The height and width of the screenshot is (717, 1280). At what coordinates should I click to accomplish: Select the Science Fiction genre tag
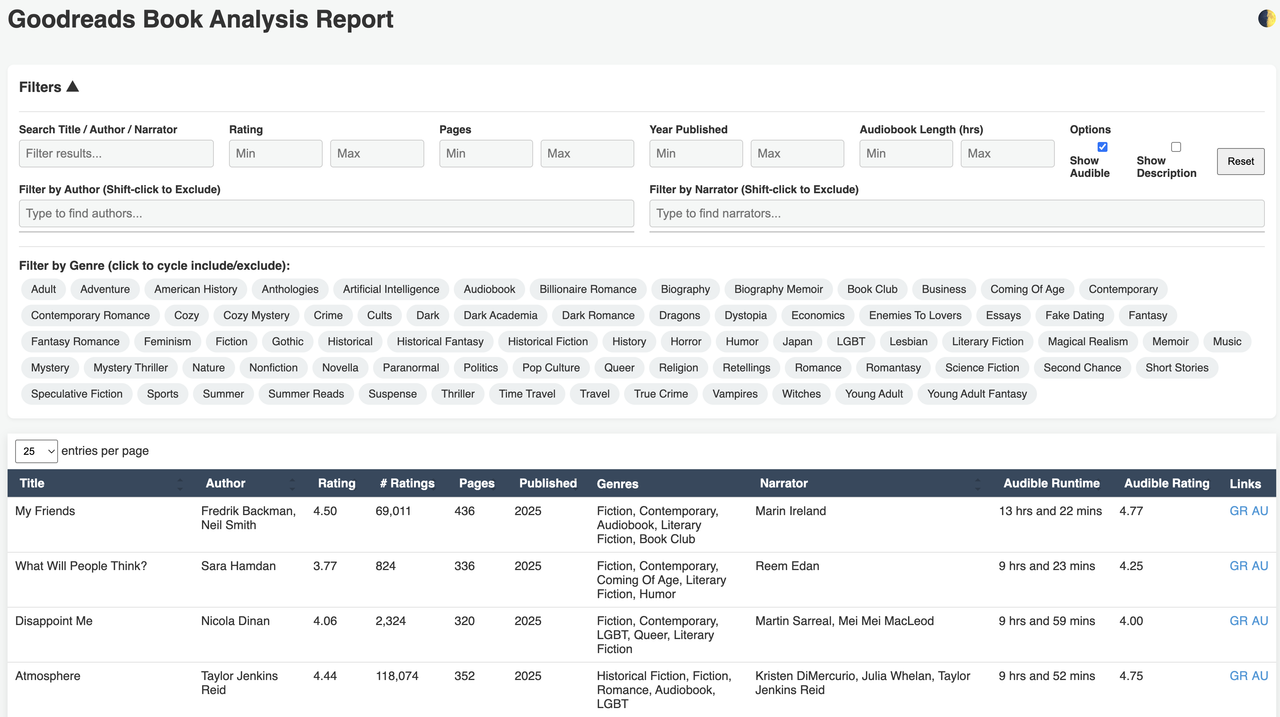(982, 367)
